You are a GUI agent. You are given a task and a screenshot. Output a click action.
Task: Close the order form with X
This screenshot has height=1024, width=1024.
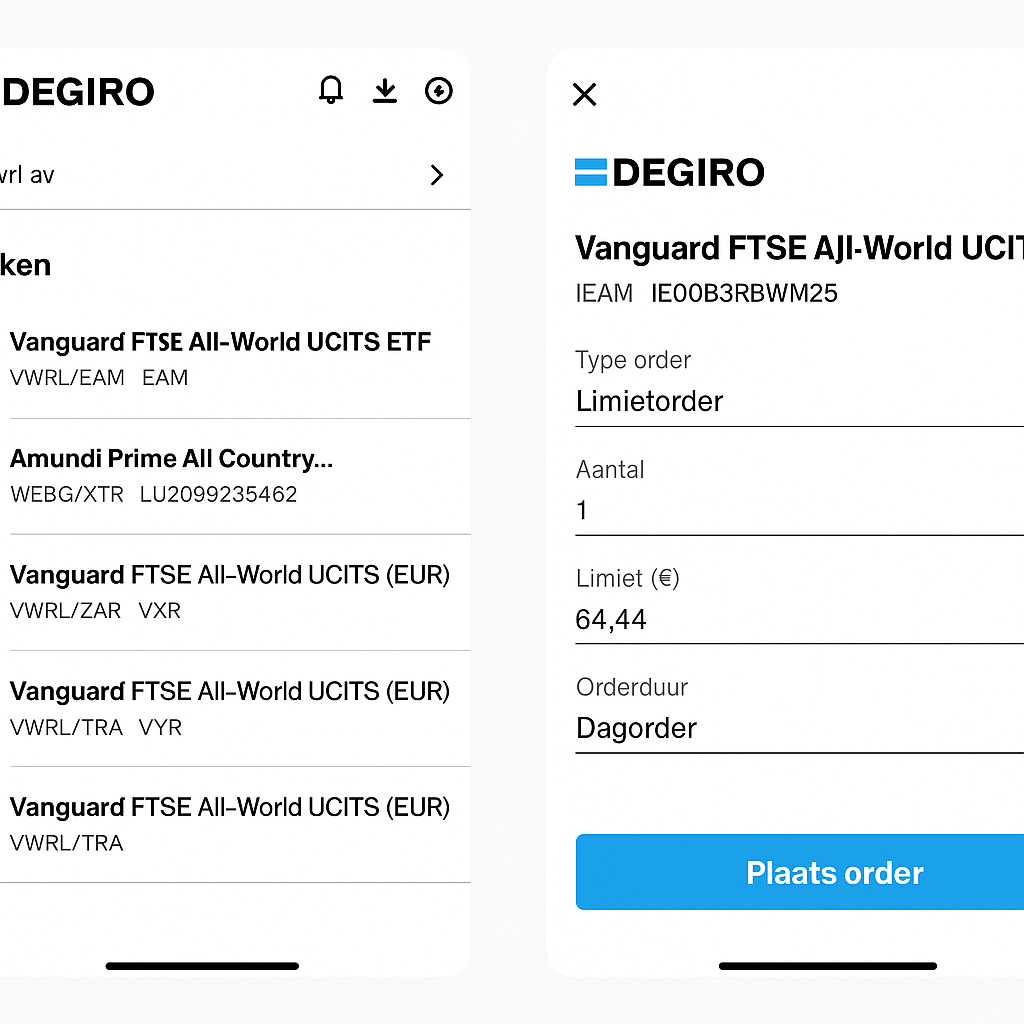584,95
